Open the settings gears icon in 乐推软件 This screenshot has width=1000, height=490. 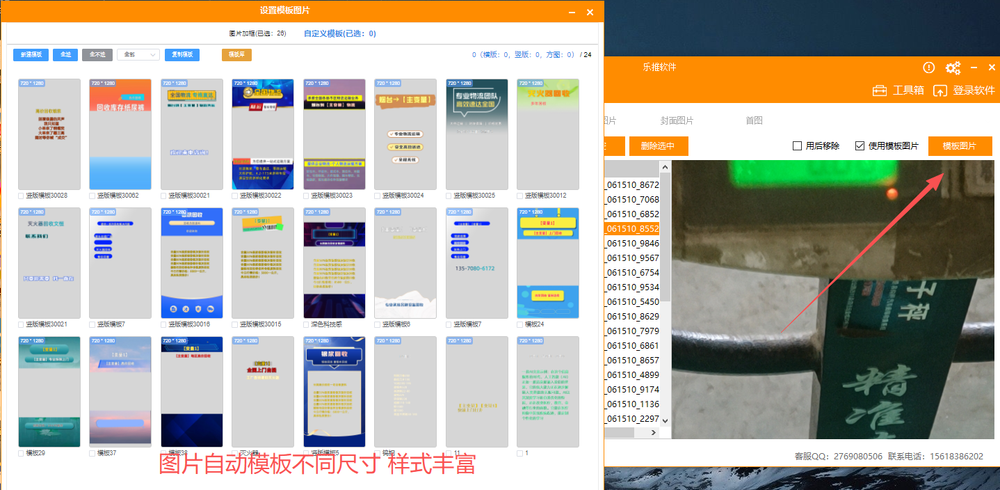click(953, 68)
